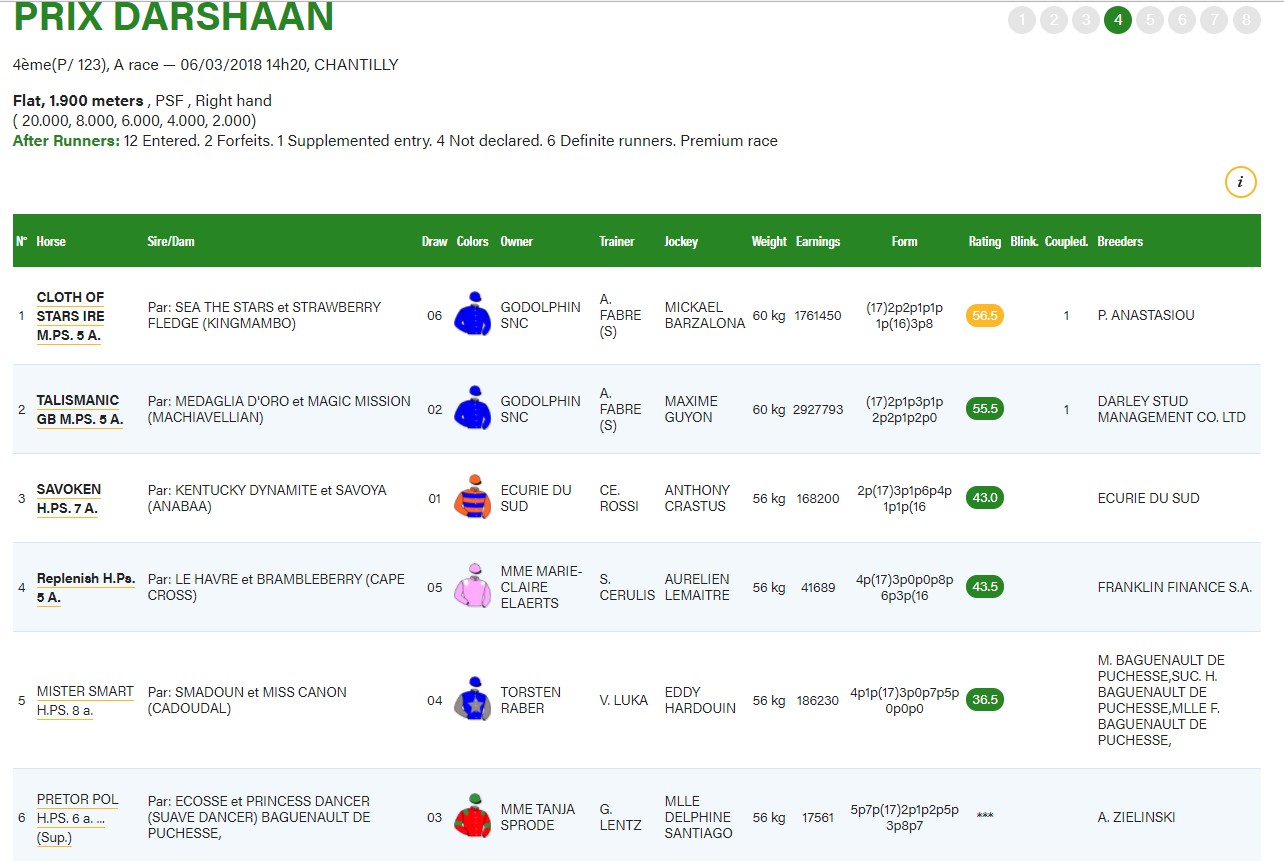Select race number 8
Screen dimensions: 1284x861
(1246, 20)
